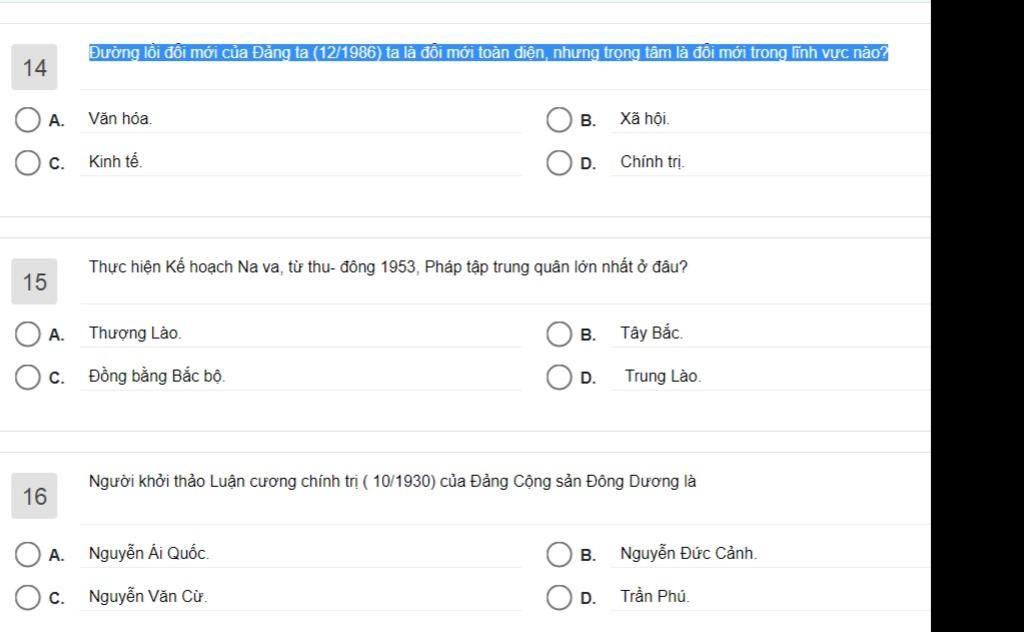The width and height of the screenshot is (1024, 632).
Task: Click the Kế hoạch Na va question text
Action: tap(388, 267)
